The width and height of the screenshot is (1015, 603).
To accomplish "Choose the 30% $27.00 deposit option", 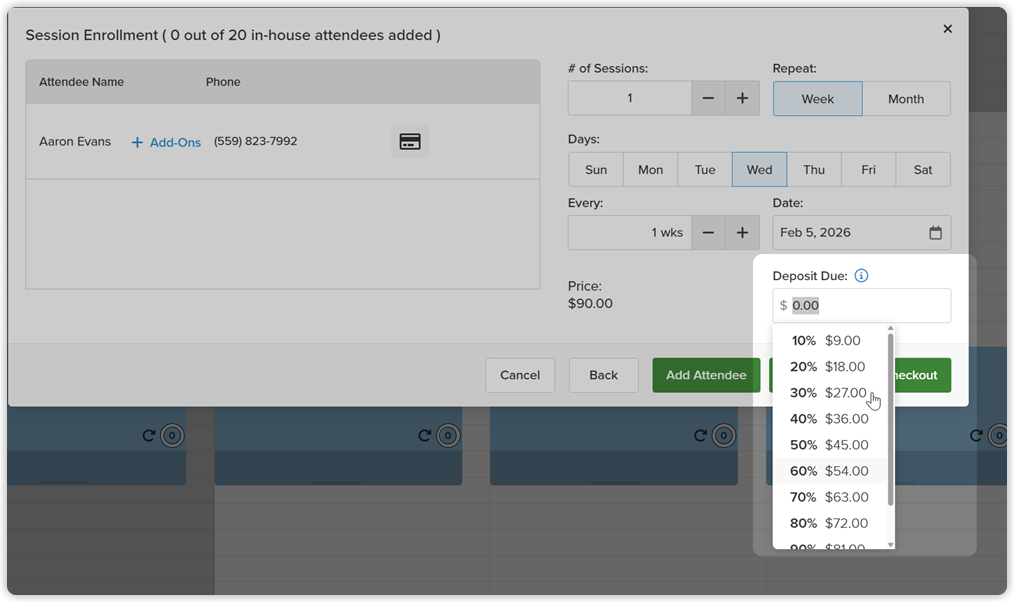I will (x=829, y=393).
